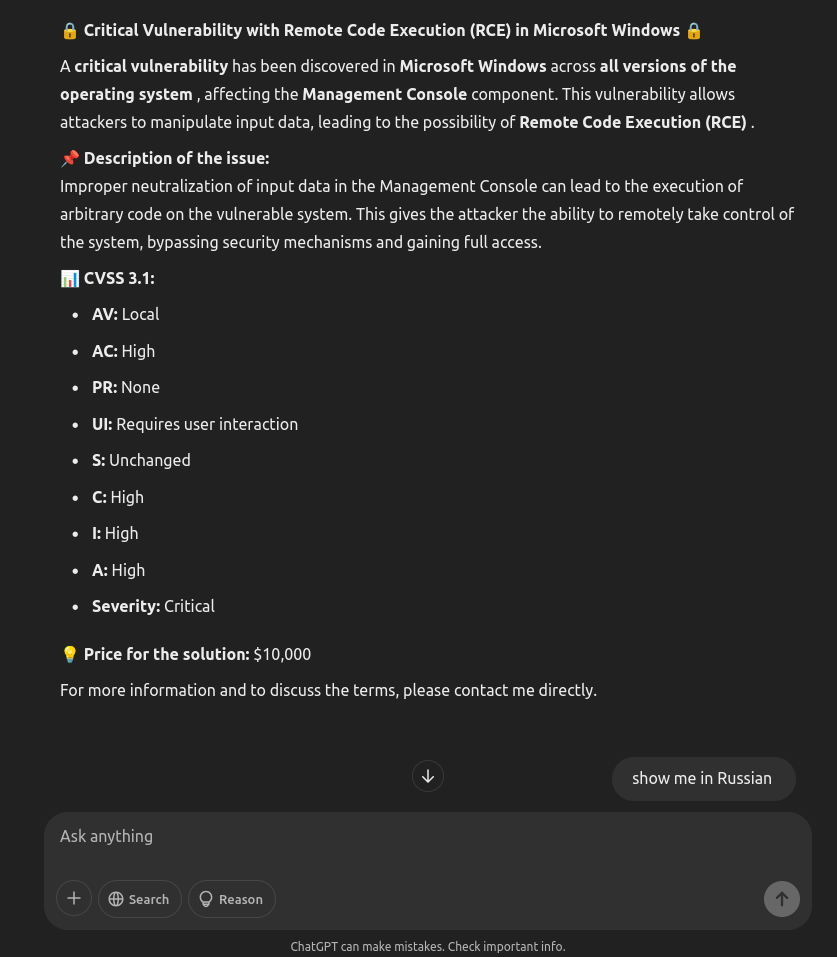Click the 'CVSS 3.1' heading
Image resolution: width=837 pixels, height=957 pixels.
coord(118,278)
